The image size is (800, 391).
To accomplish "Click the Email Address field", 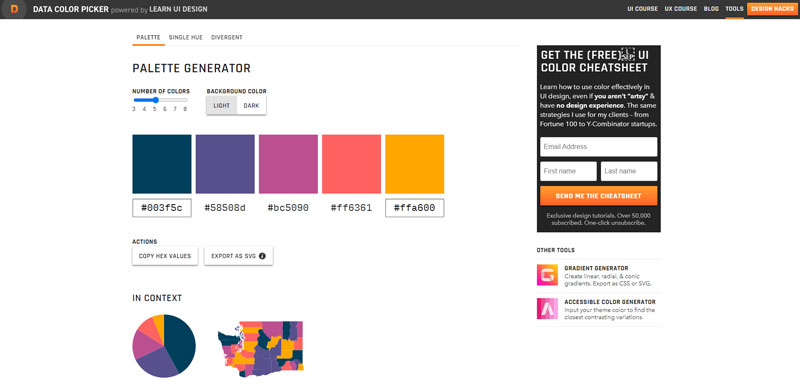I will (x=598, y=146).
